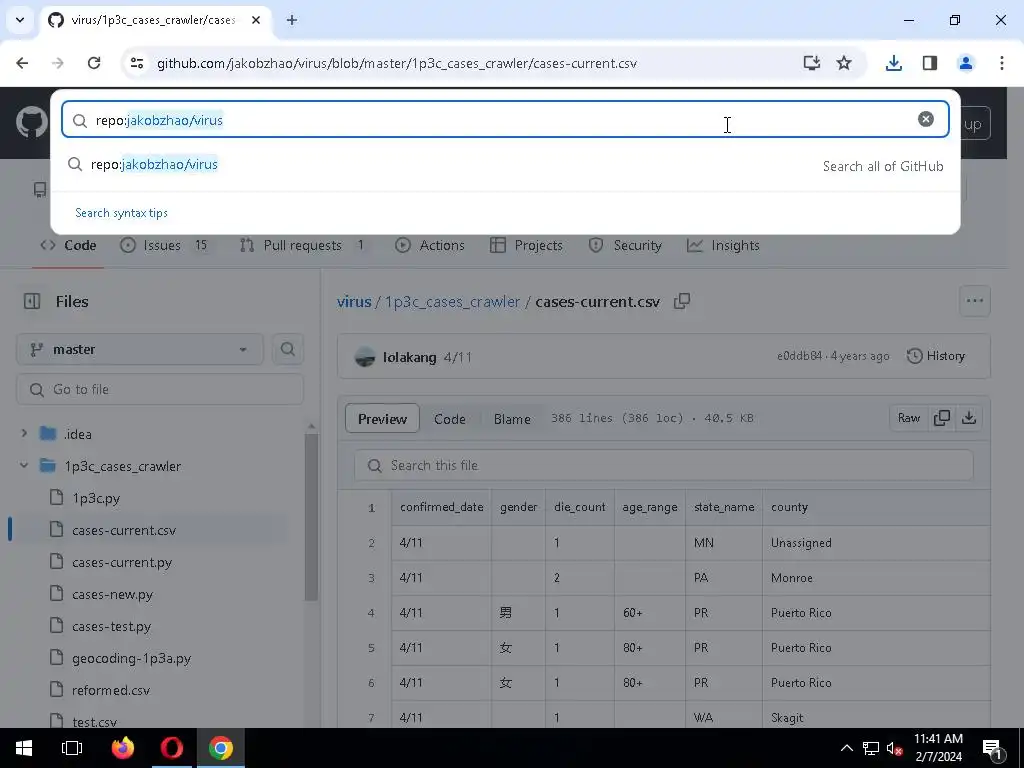
Task: Open geocoding-1p3a.py in the file tree
Action: click(131, 658)
